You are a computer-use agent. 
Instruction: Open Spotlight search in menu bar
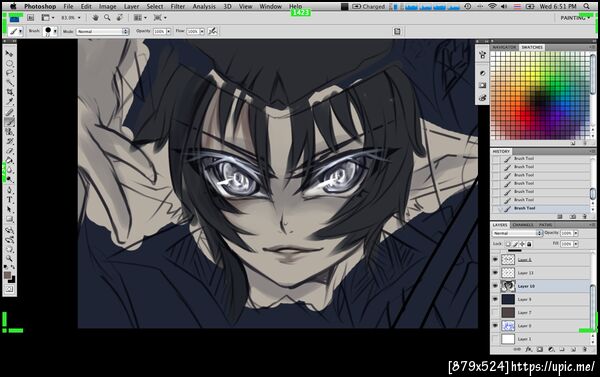587,6
